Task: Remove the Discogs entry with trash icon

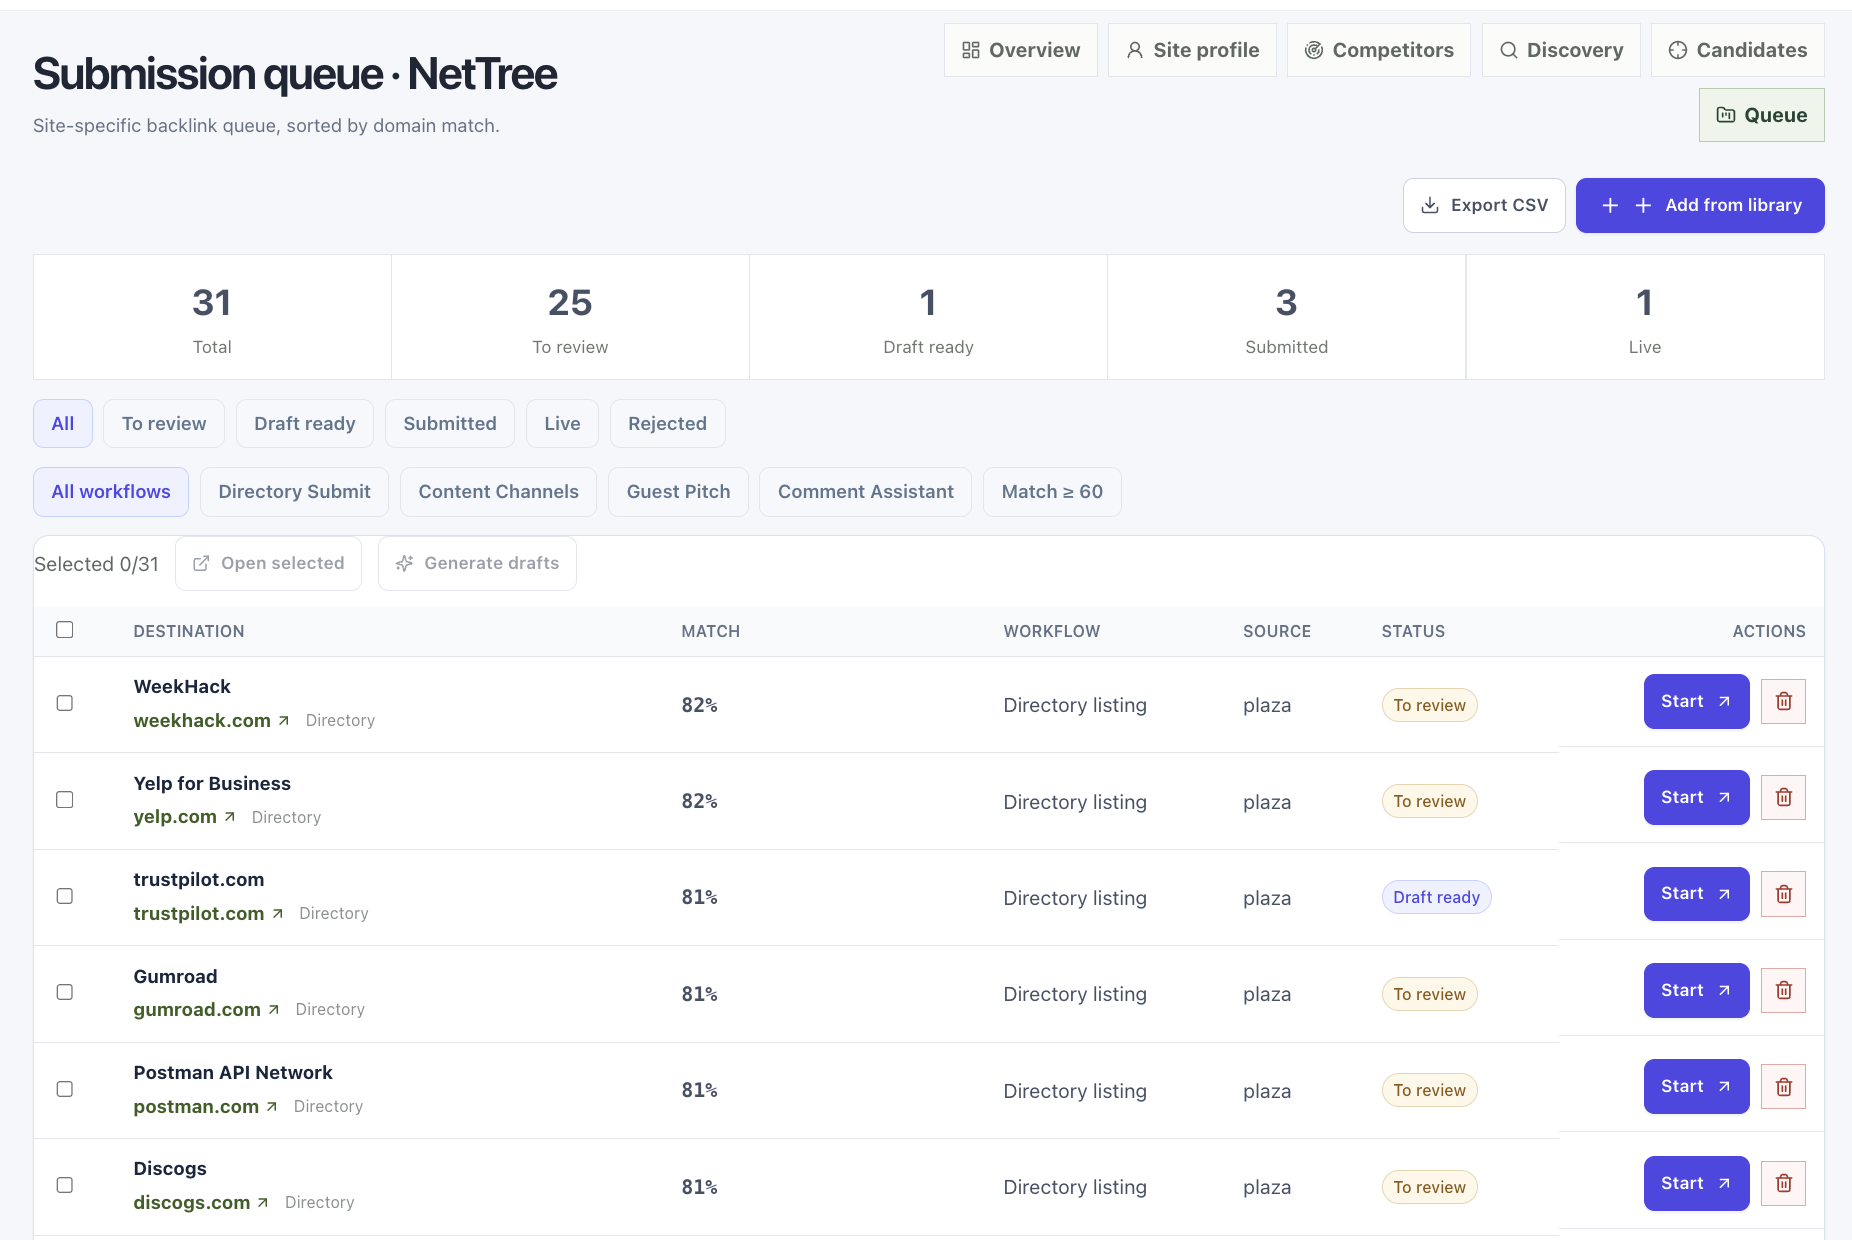Action: [1783, 1183]
